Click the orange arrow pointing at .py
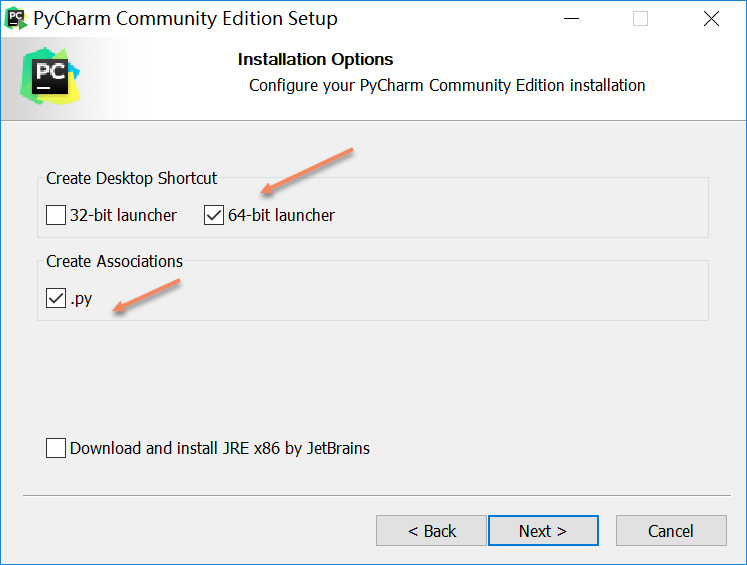 146,297
